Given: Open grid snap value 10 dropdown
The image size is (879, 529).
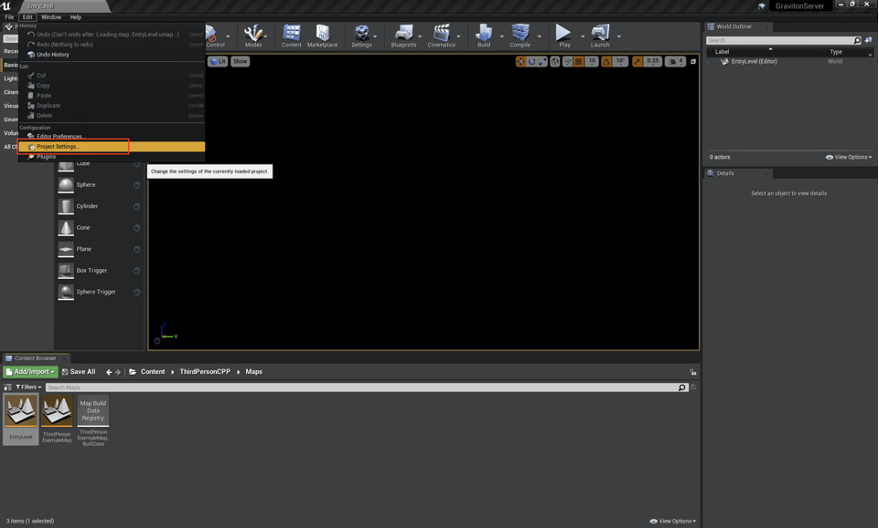Looking at the screenshot, I should (591, 62).
